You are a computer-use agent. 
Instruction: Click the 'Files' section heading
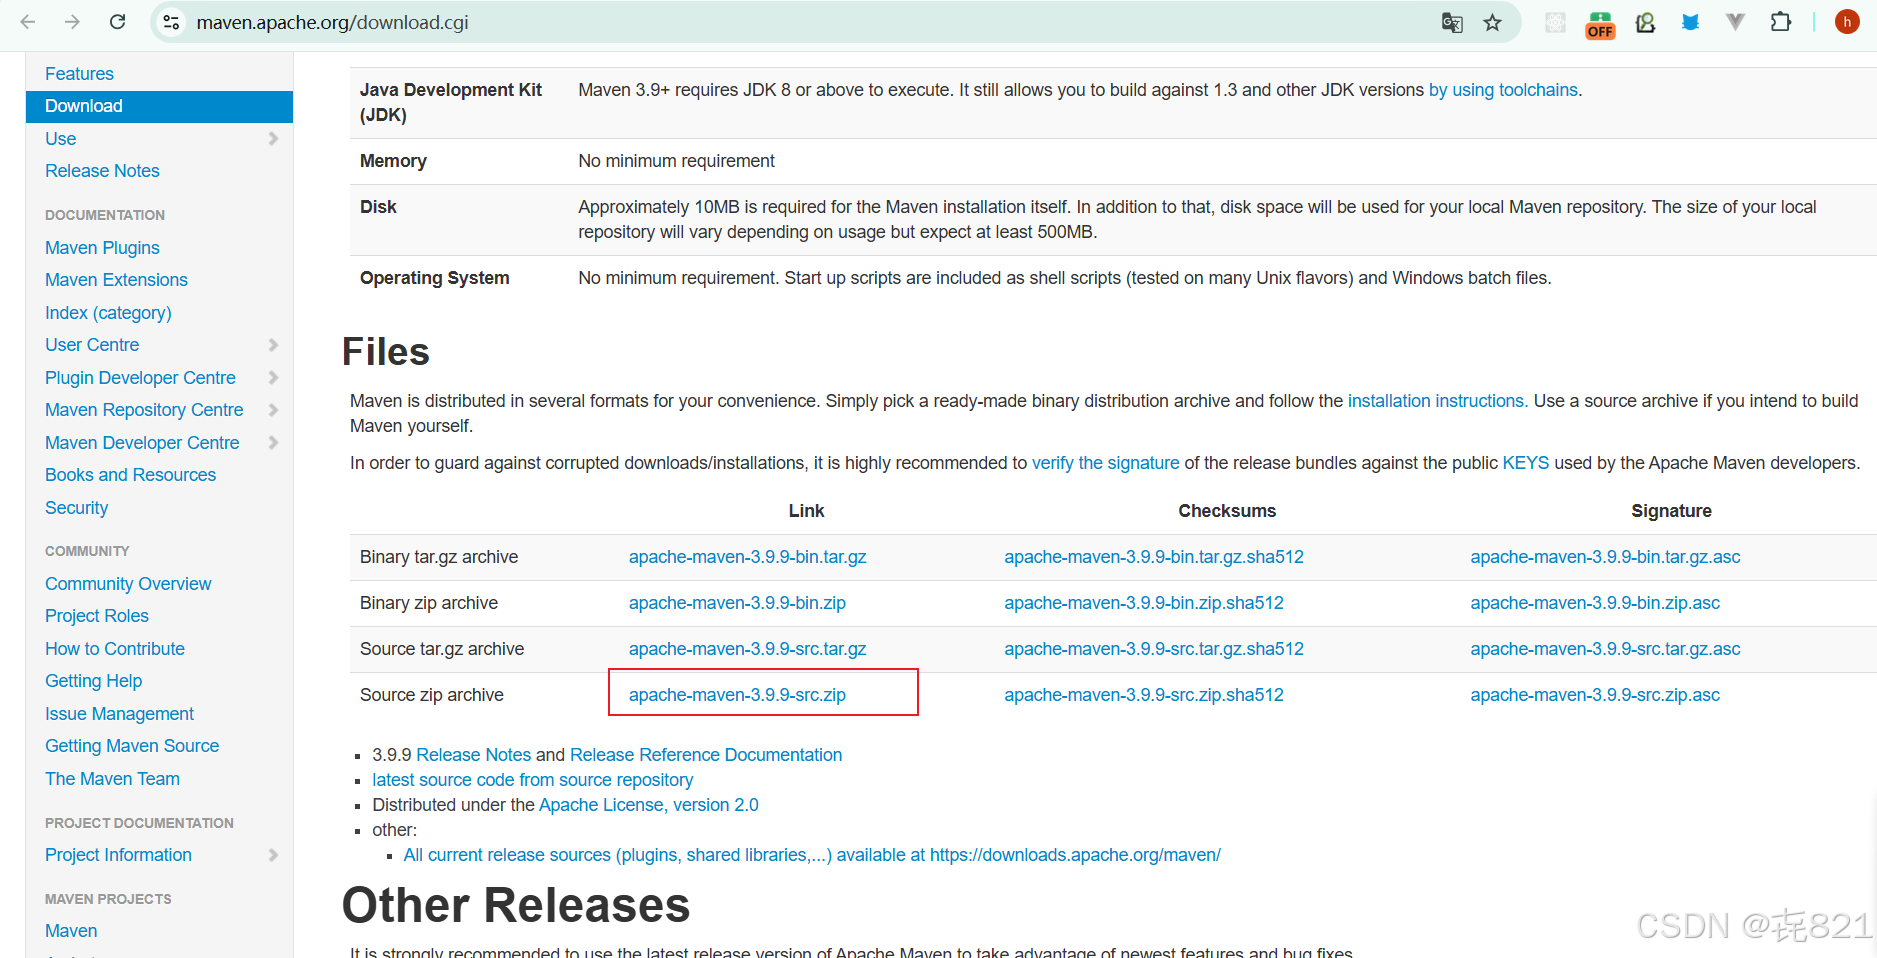click(385, 352)
